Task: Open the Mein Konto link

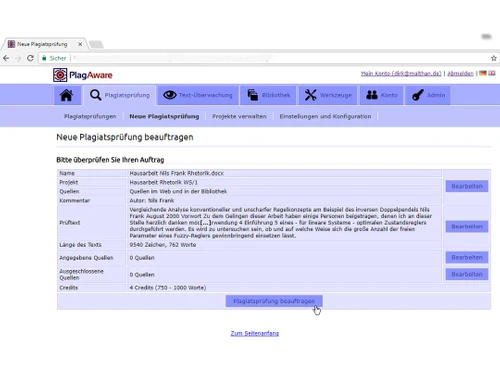Action: tap(401, 73)
